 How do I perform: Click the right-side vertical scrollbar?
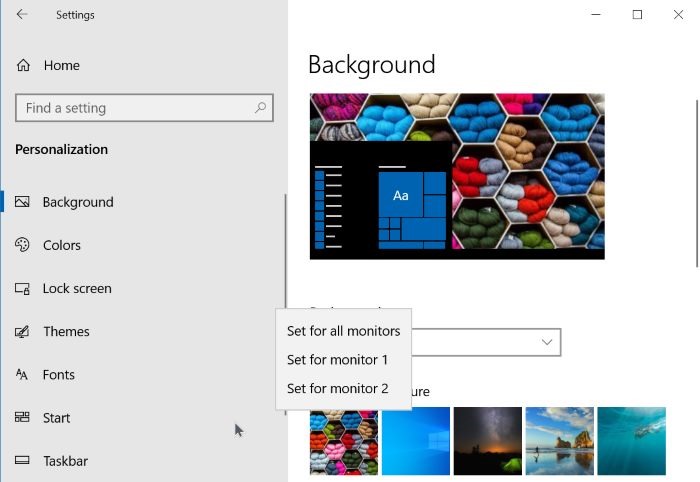coord(696,180)
